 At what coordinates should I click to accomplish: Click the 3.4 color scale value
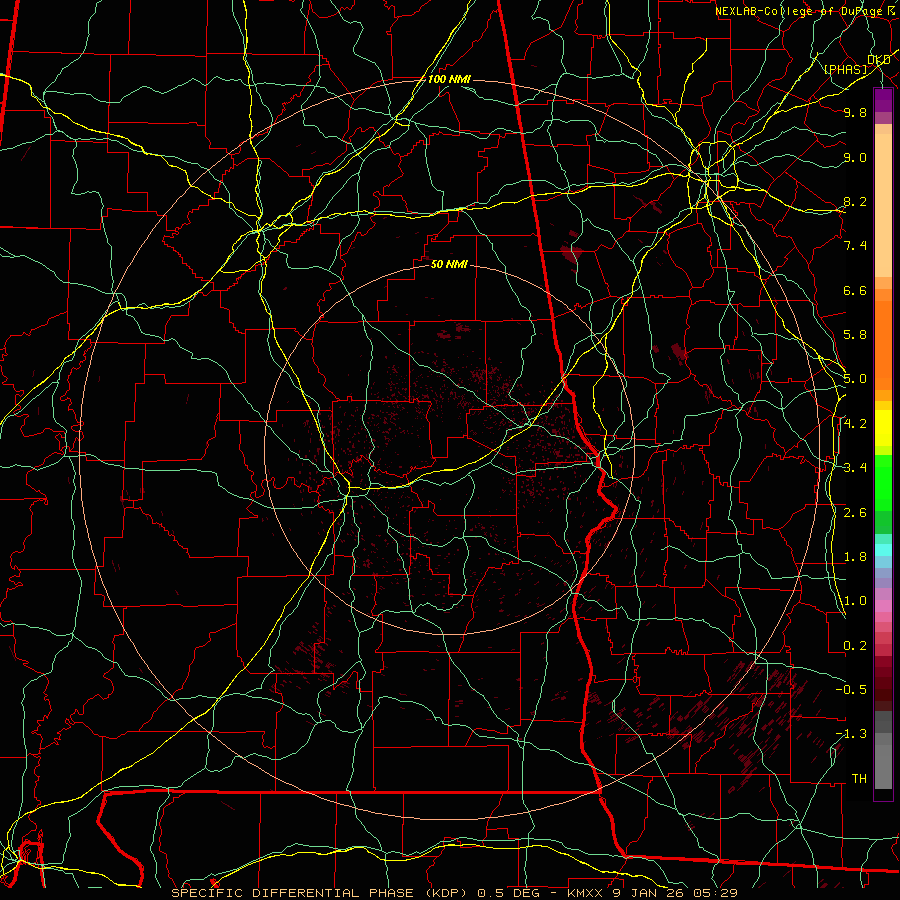point(855,468)
